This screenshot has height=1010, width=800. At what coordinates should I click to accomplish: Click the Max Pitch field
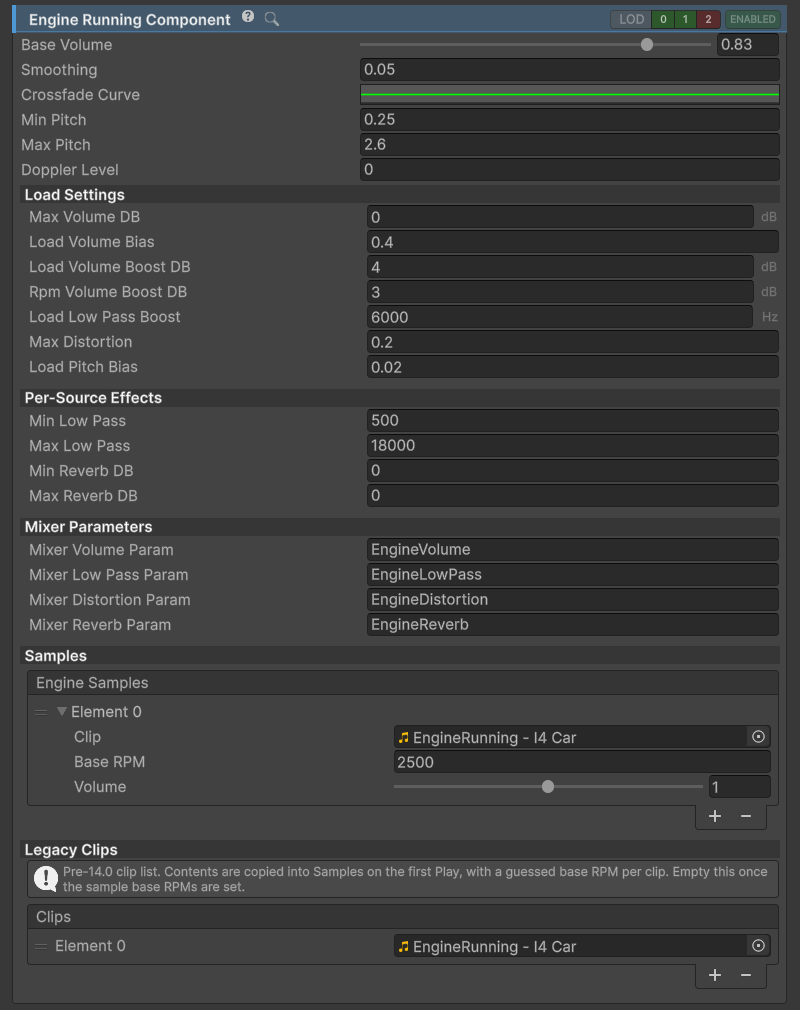coord(569,144)
